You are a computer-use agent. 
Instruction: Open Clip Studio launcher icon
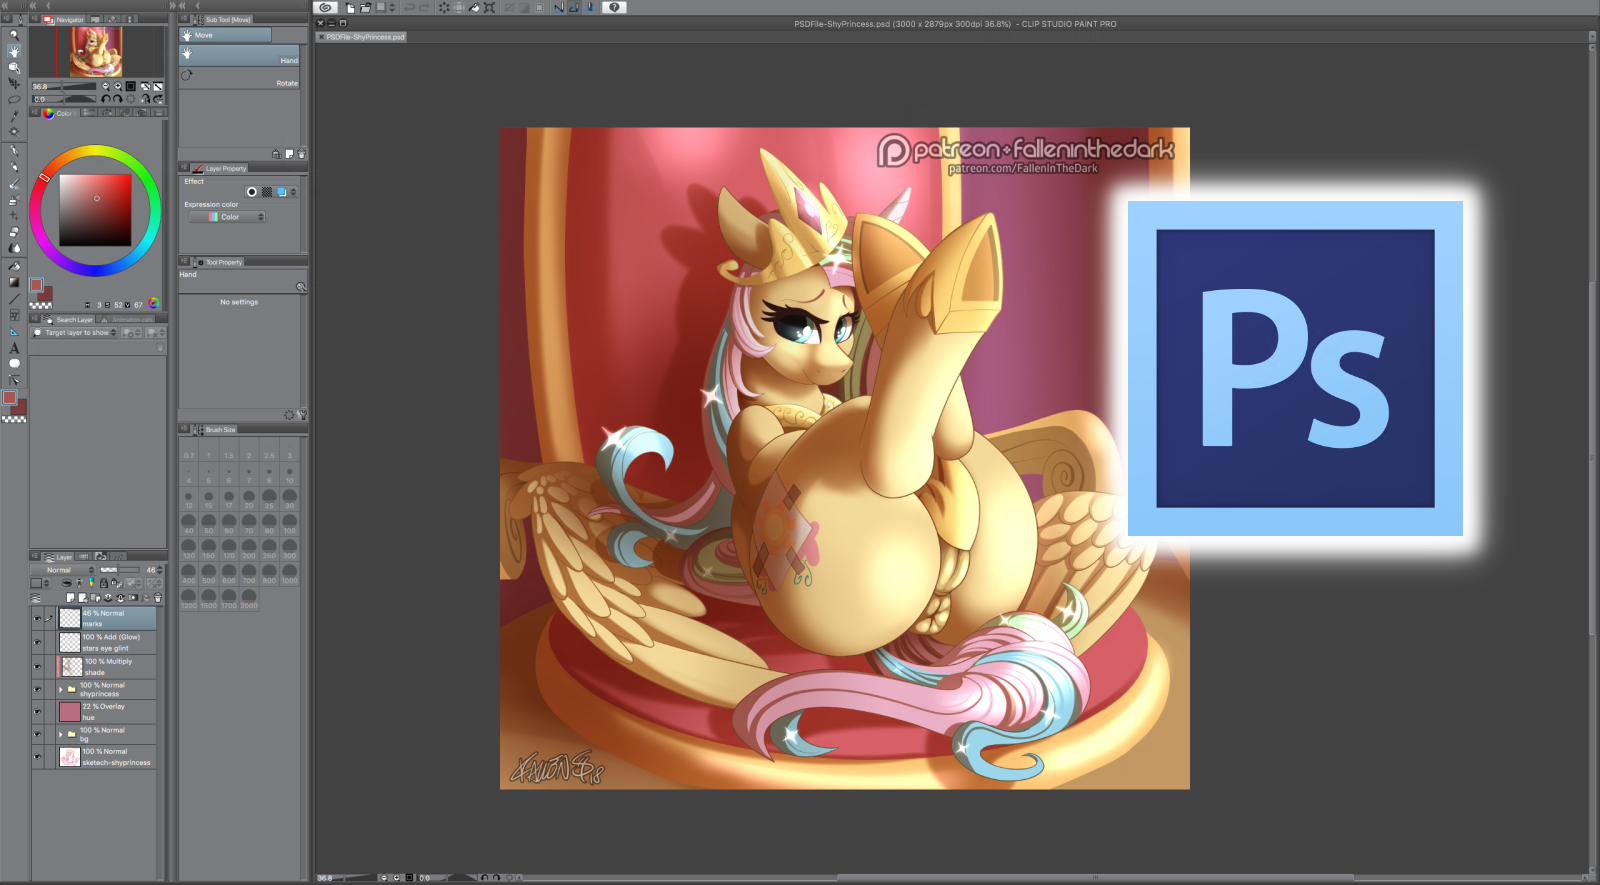(325, 7)
